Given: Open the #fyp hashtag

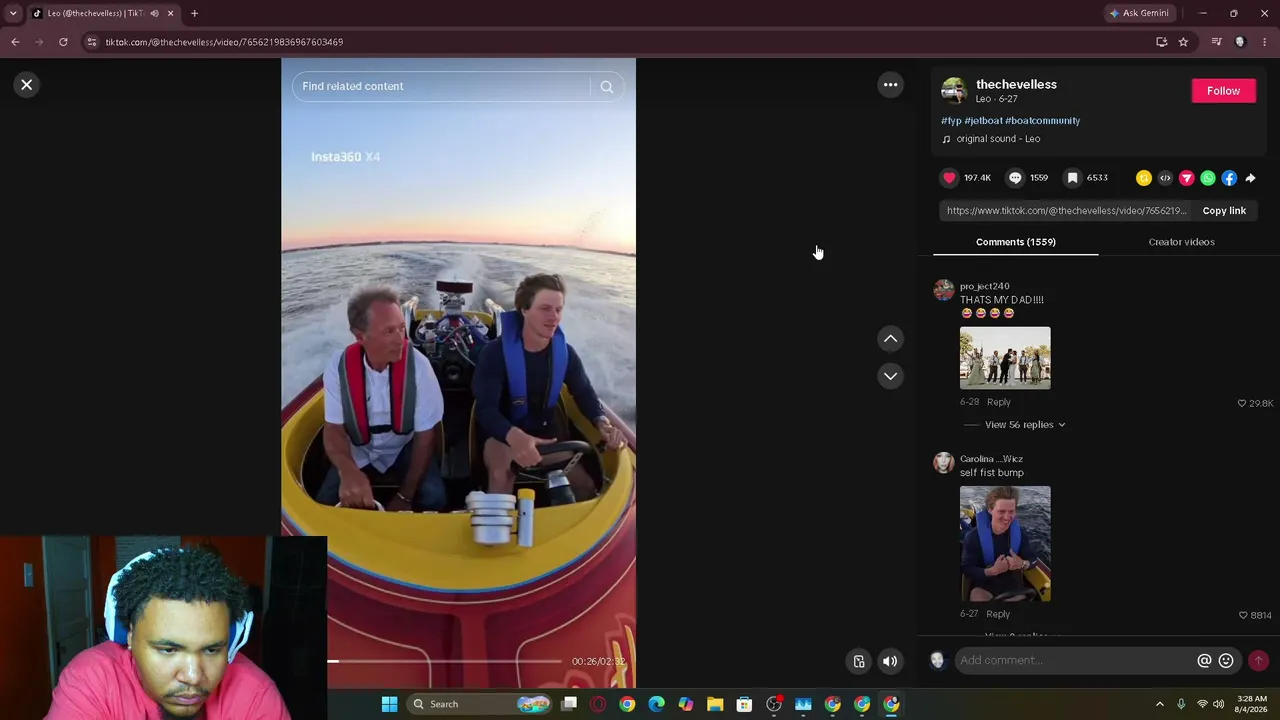Looking at the screenshot, I should [951, 121].
